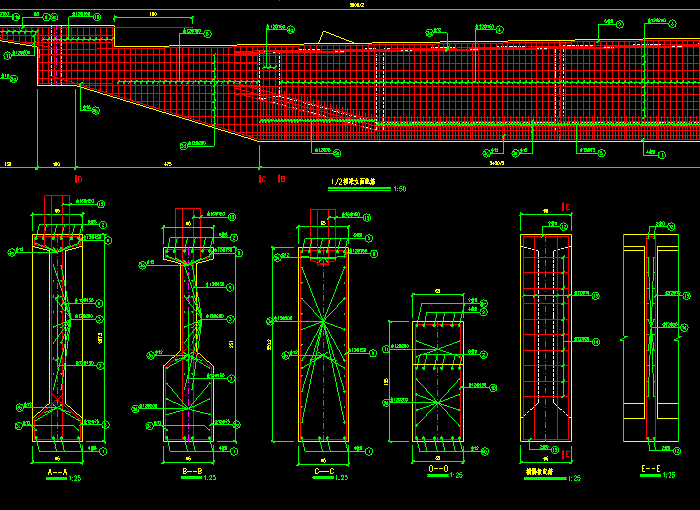700x510 pixels.
Task: Select the red D section cut marker
Action: tap(78, 179)
